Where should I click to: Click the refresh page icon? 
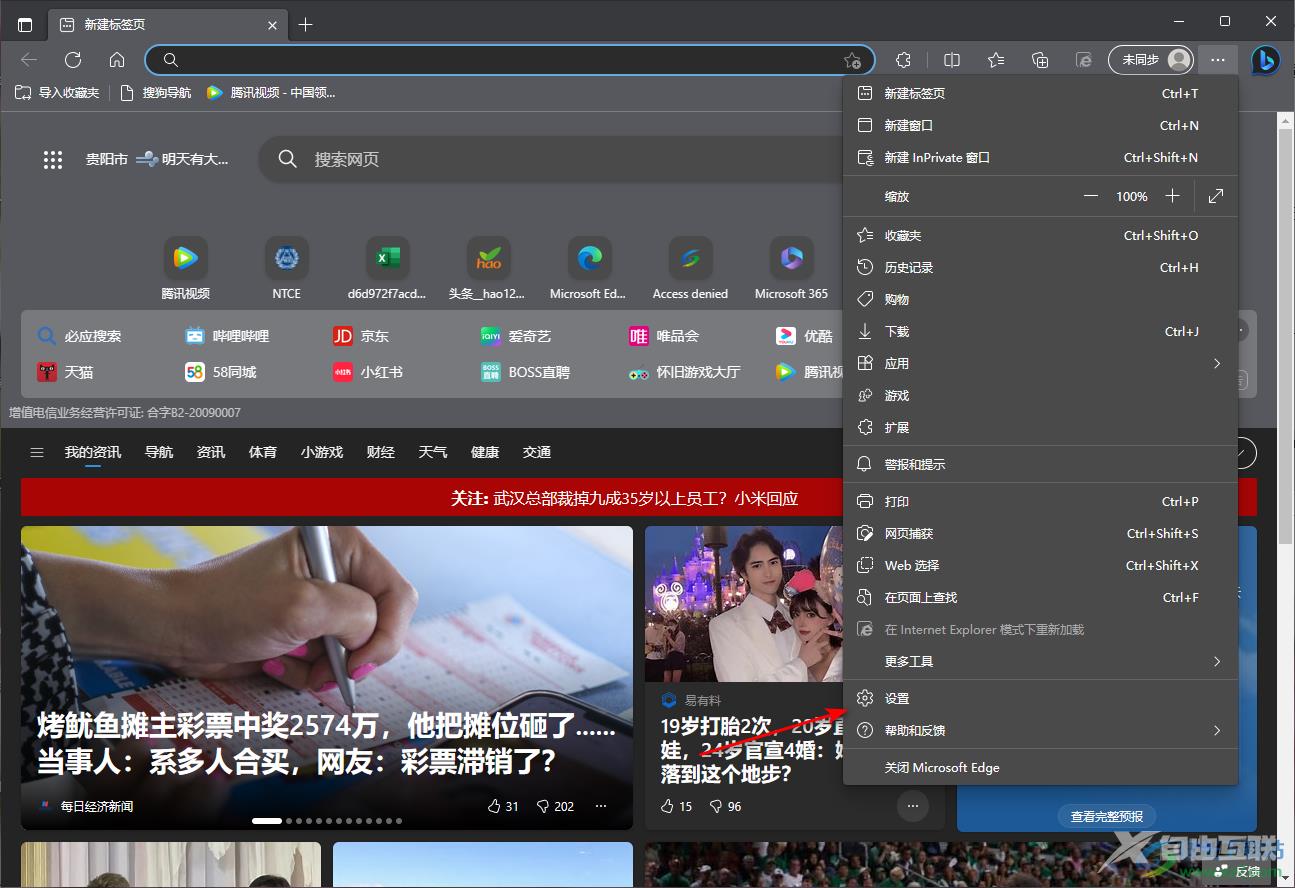[73, 60]
